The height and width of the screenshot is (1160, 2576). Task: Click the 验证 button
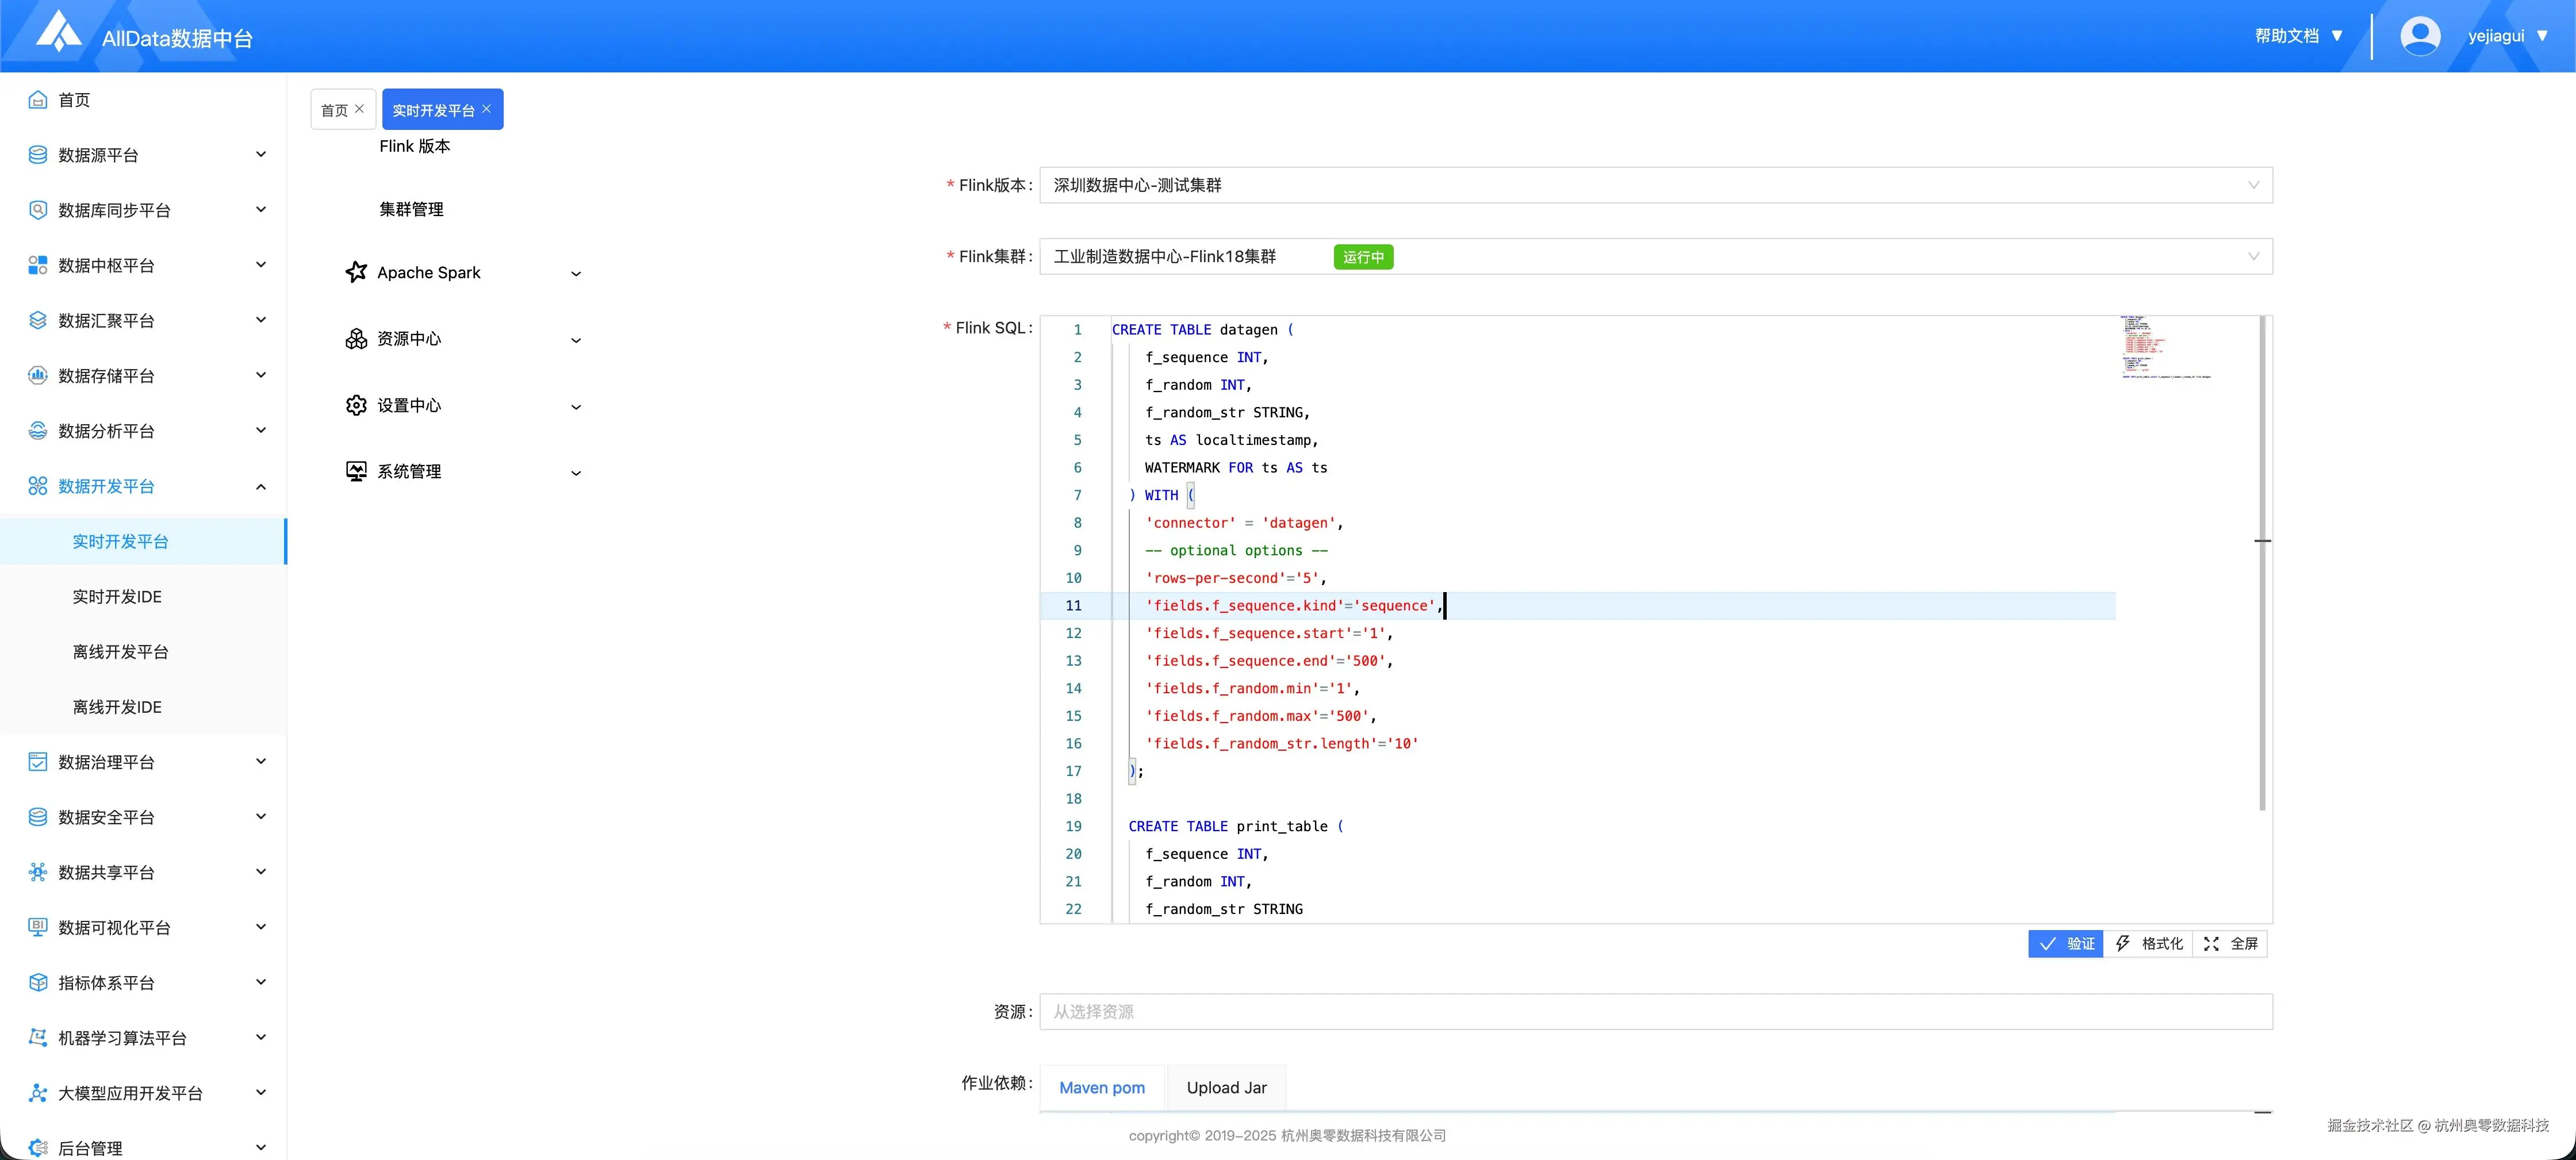[x=2066, y=943]
